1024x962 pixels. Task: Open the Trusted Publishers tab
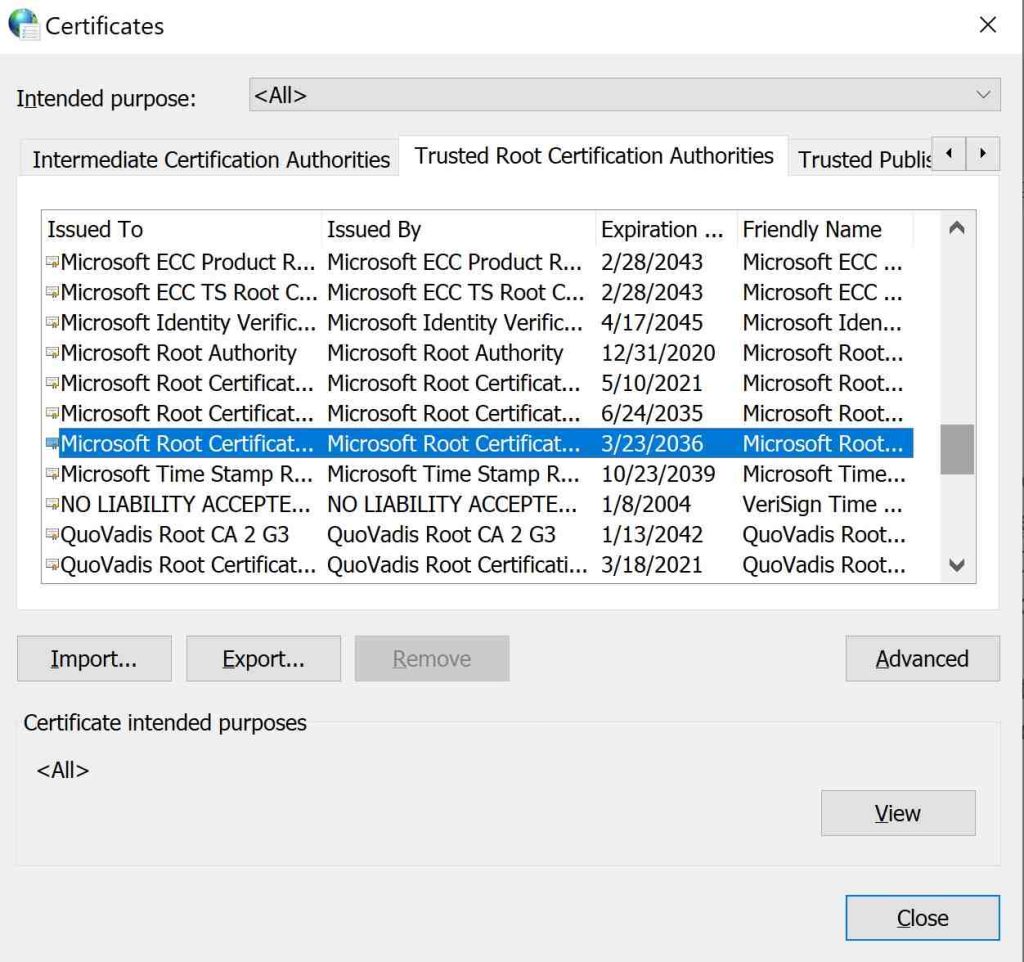coord(863,160)
